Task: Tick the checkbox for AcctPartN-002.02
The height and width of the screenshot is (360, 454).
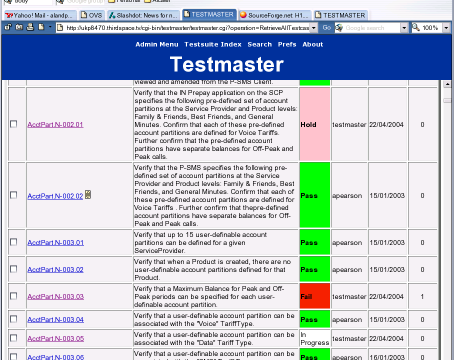Action: pos(14,195)
